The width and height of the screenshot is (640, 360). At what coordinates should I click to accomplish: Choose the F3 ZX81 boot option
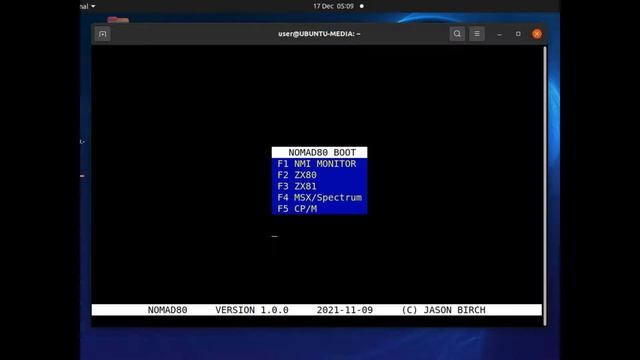click(320, 186)
